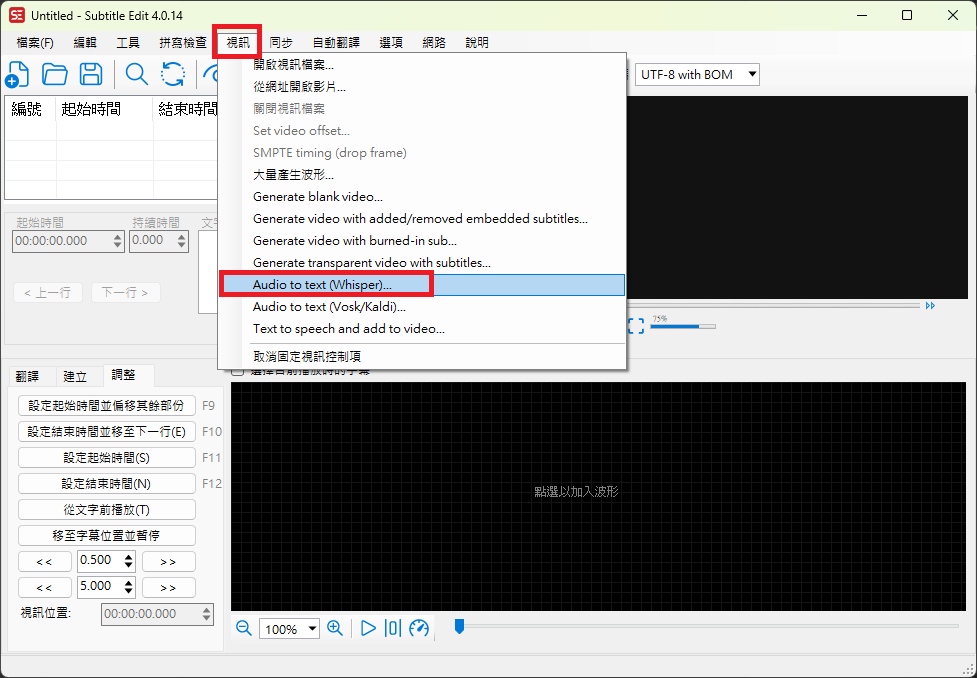Image resolution: width=977 pixels, height=678 pixels.
Task: Open the UTF-8 with BOM encoding dropdown
Action: point(697,74)
